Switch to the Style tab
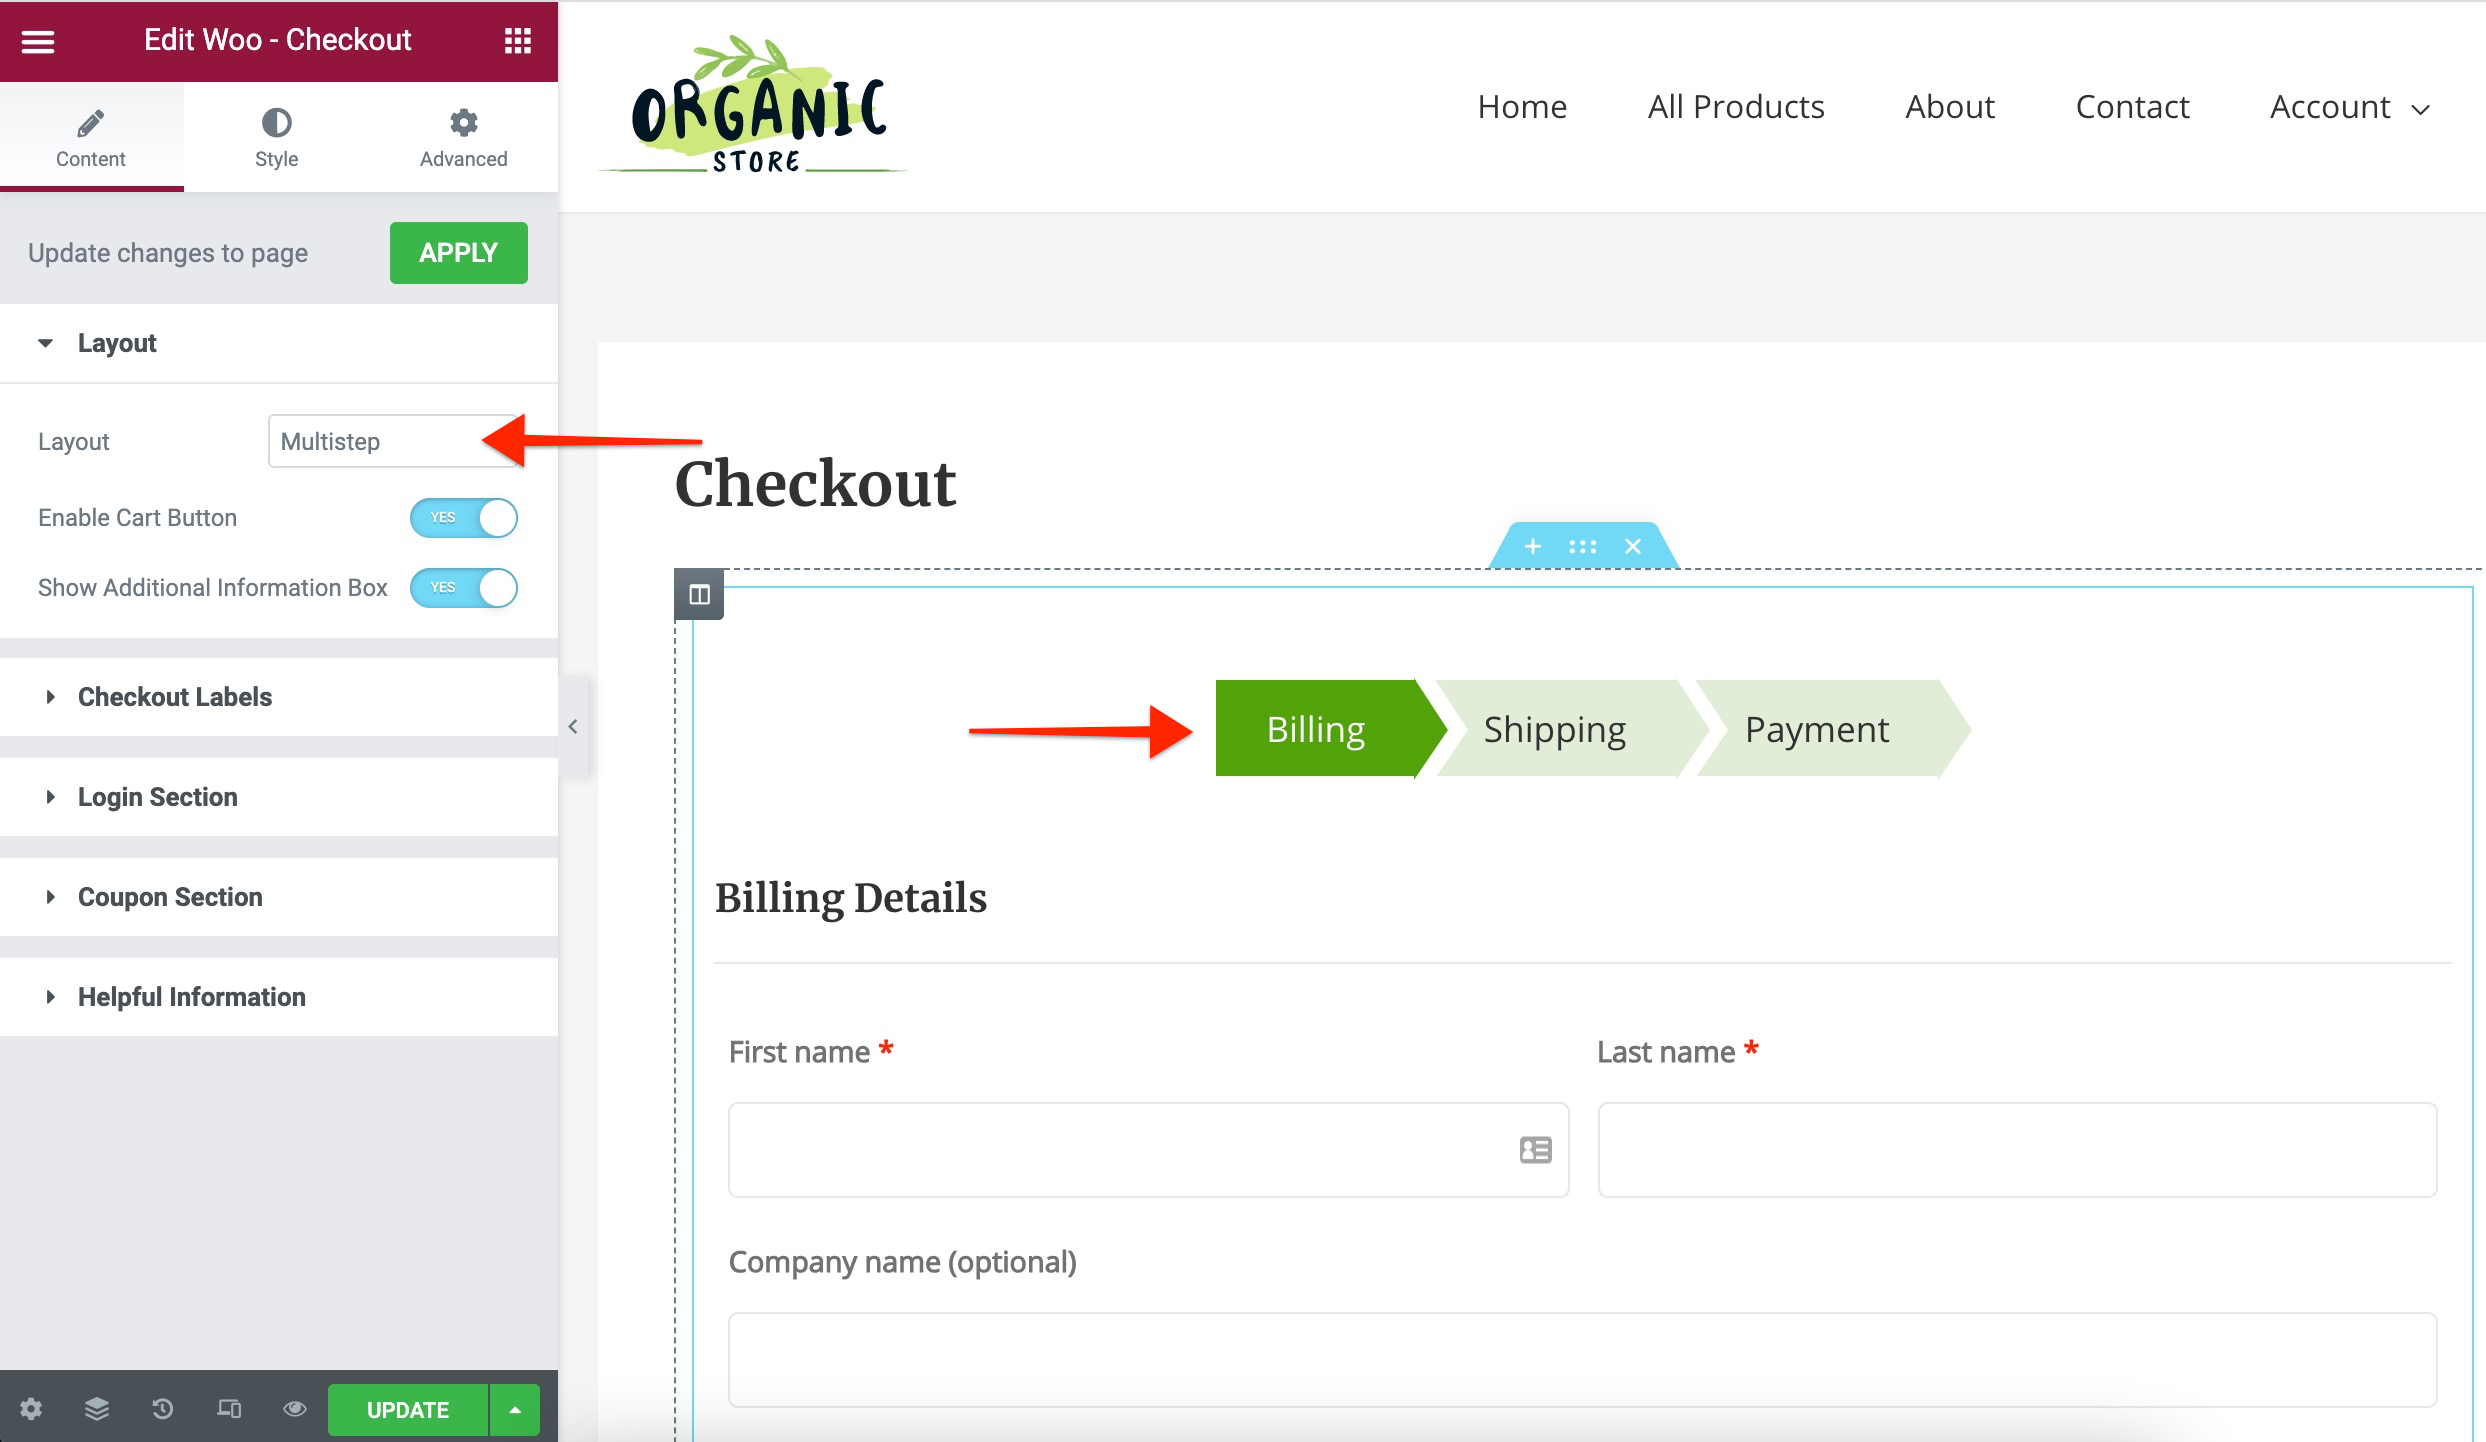 click(276, 137)
